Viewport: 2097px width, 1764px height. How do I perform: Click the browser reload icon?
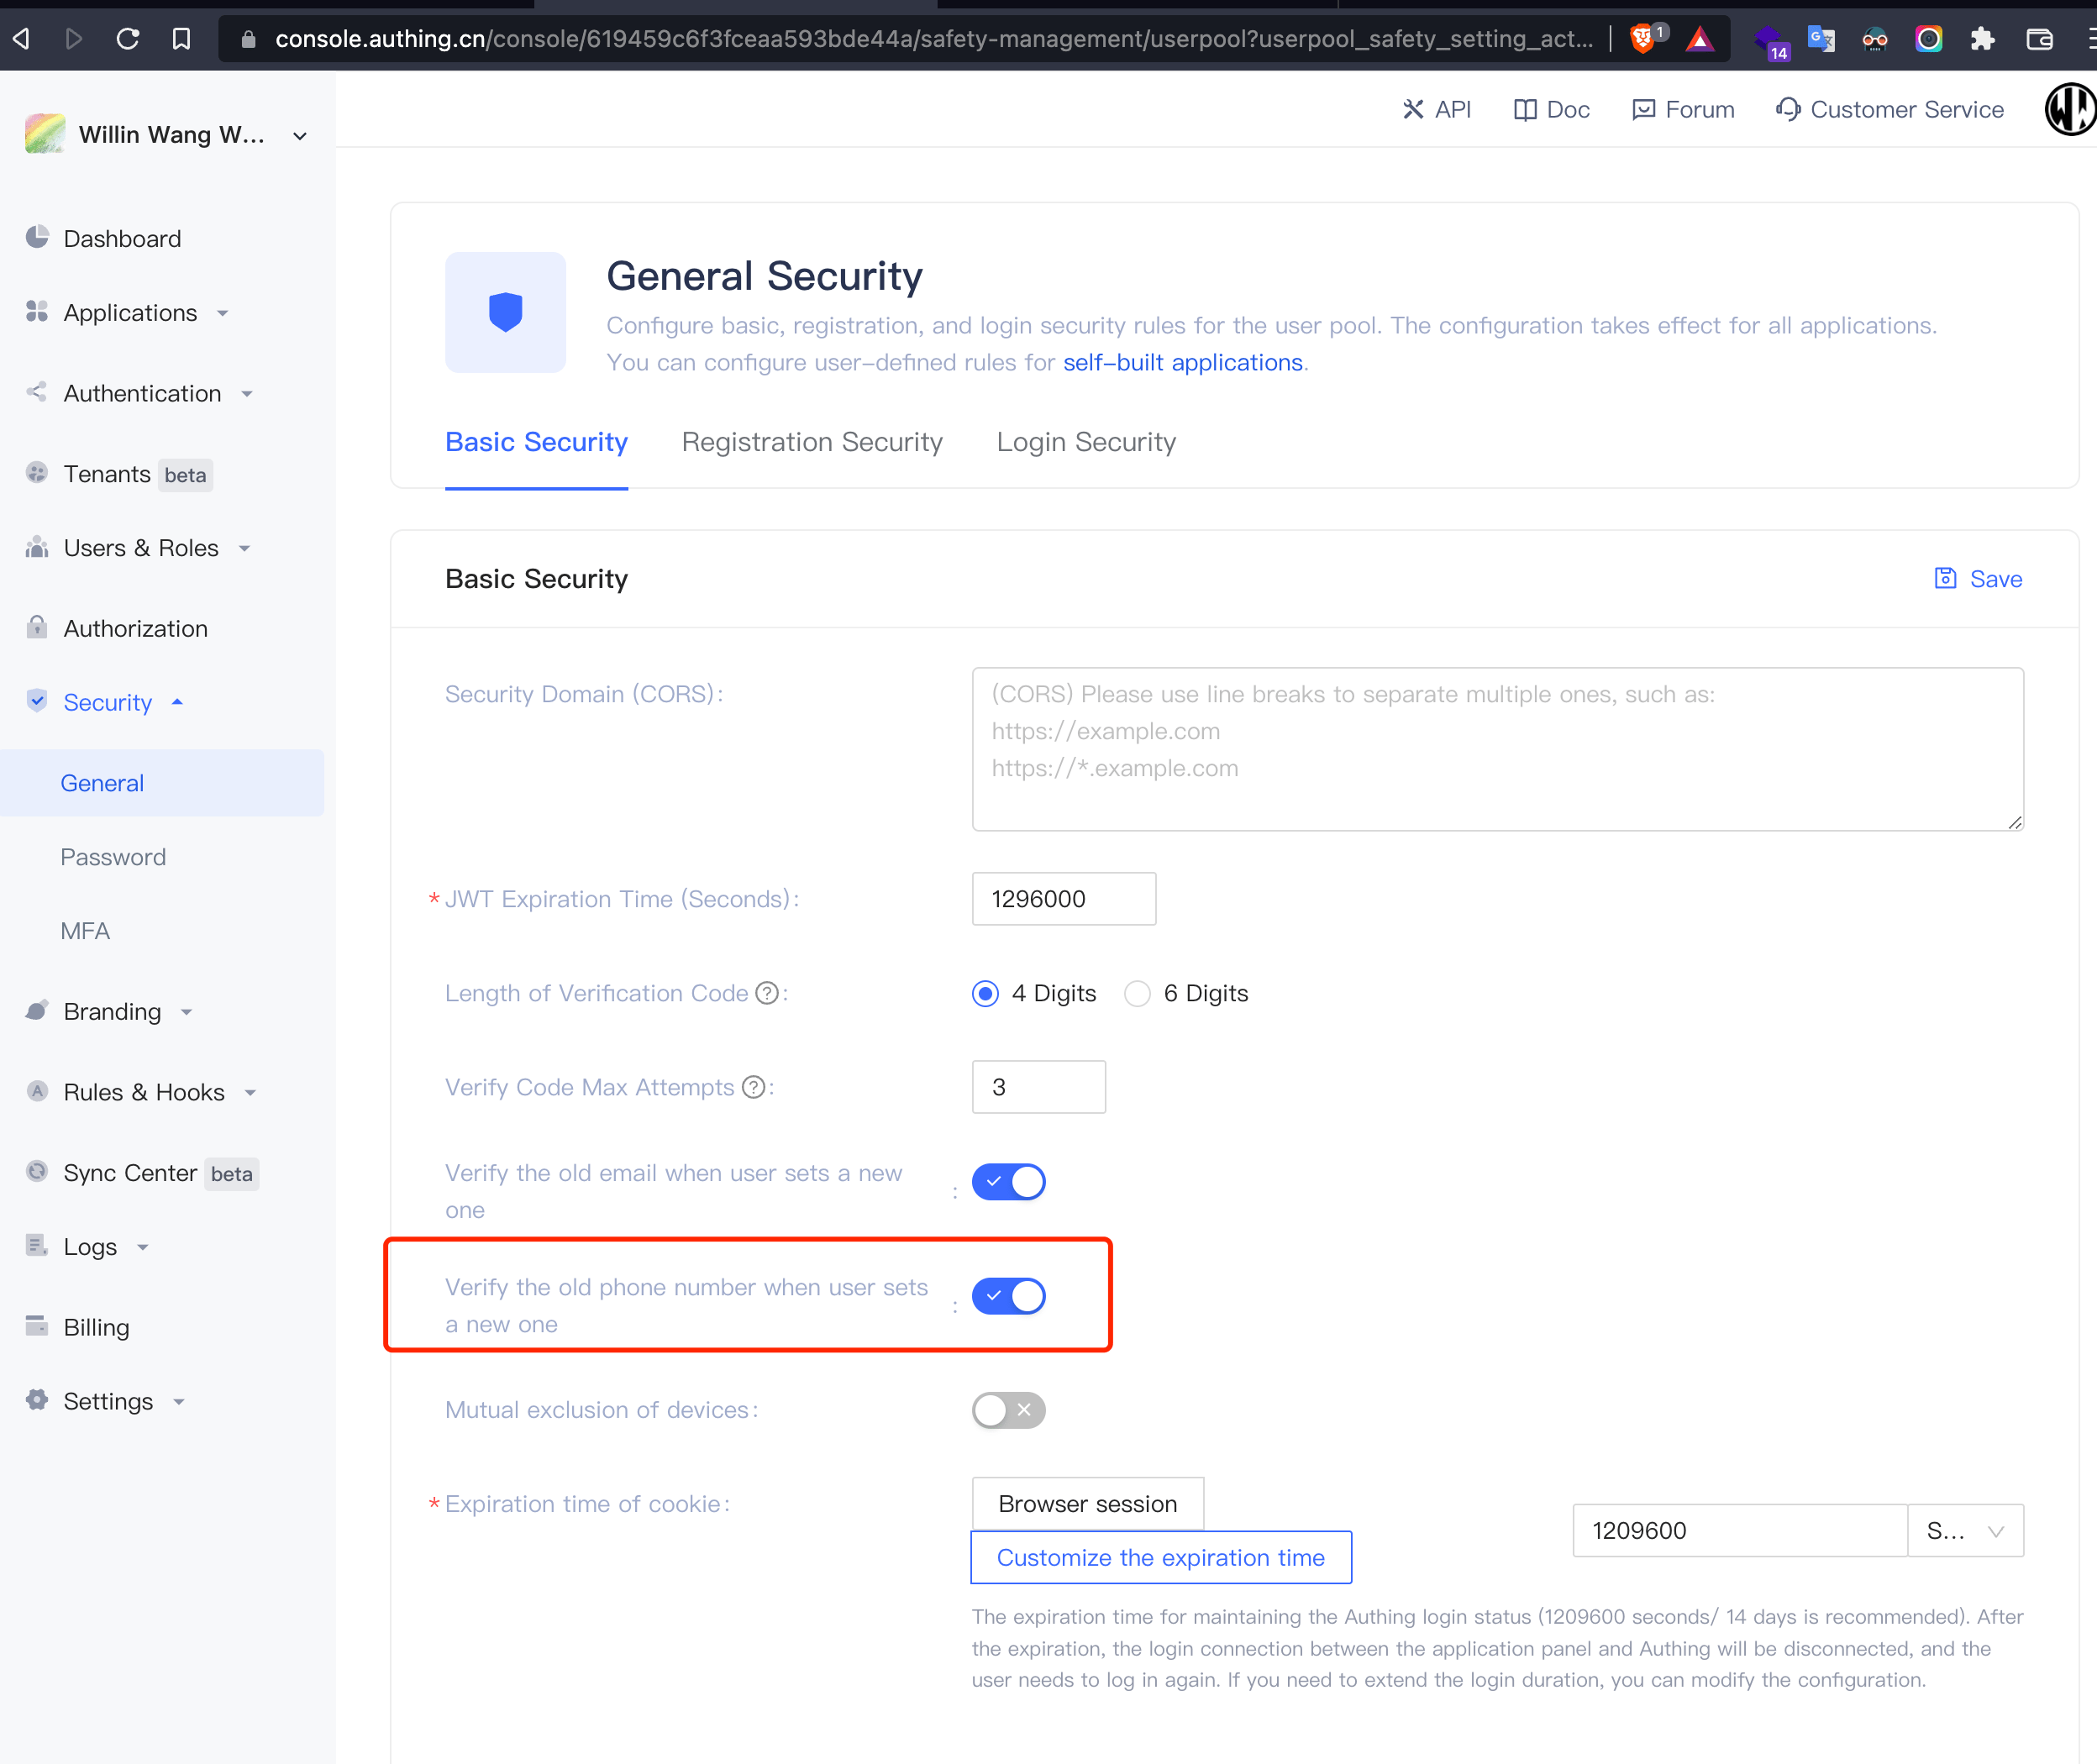coord(128,39)
